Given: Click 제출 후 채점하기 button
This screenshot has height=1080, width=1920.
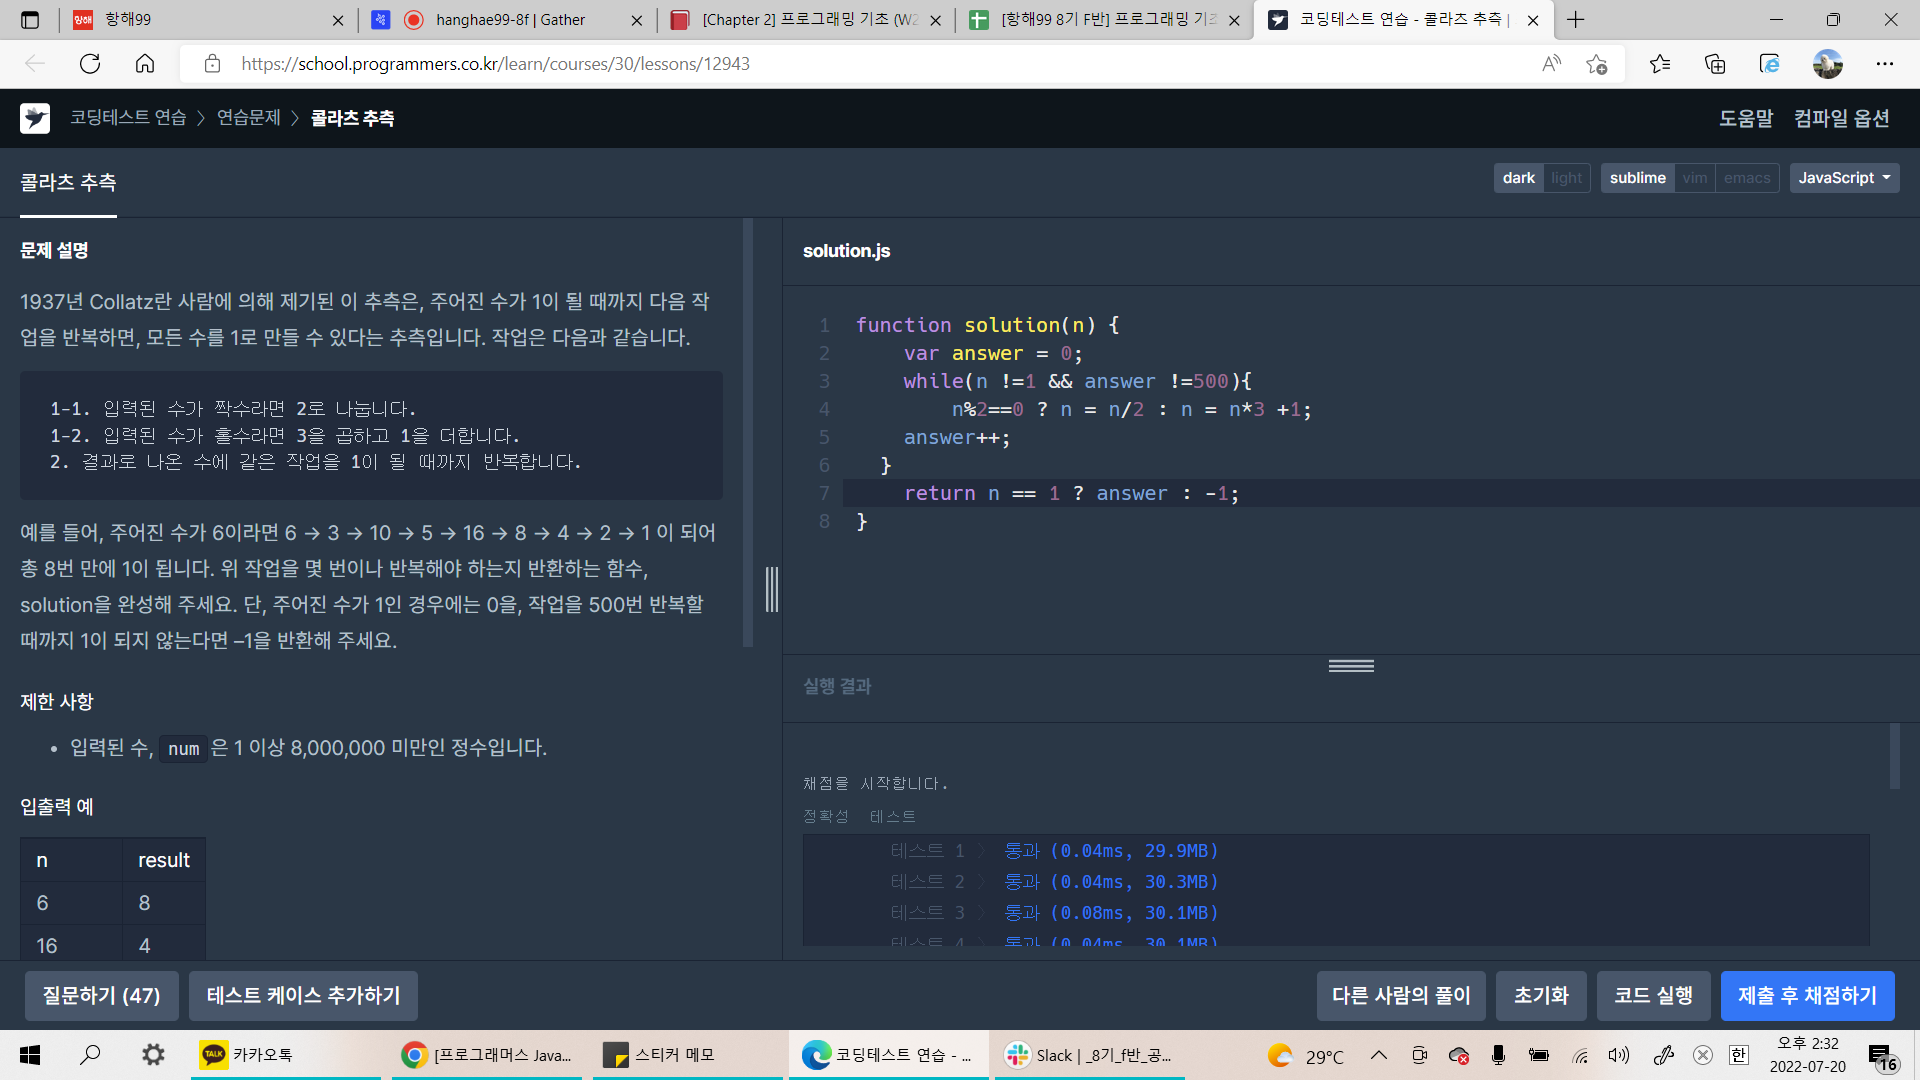Looking at the screenshot, I should click(1807, 996).
